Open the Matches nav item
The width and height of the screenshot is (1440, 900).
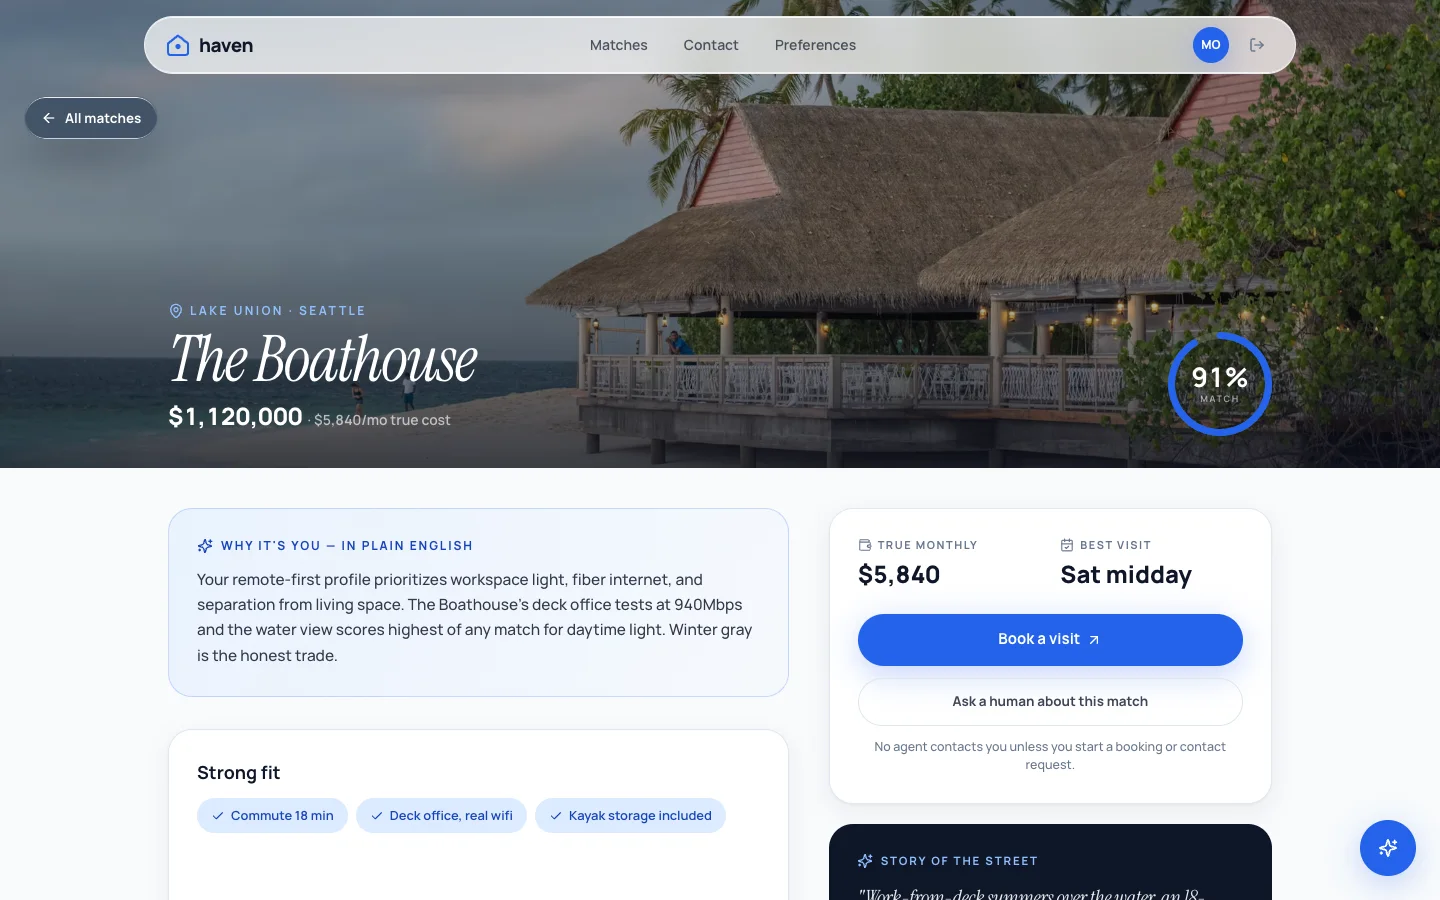(x=618, y=45)
